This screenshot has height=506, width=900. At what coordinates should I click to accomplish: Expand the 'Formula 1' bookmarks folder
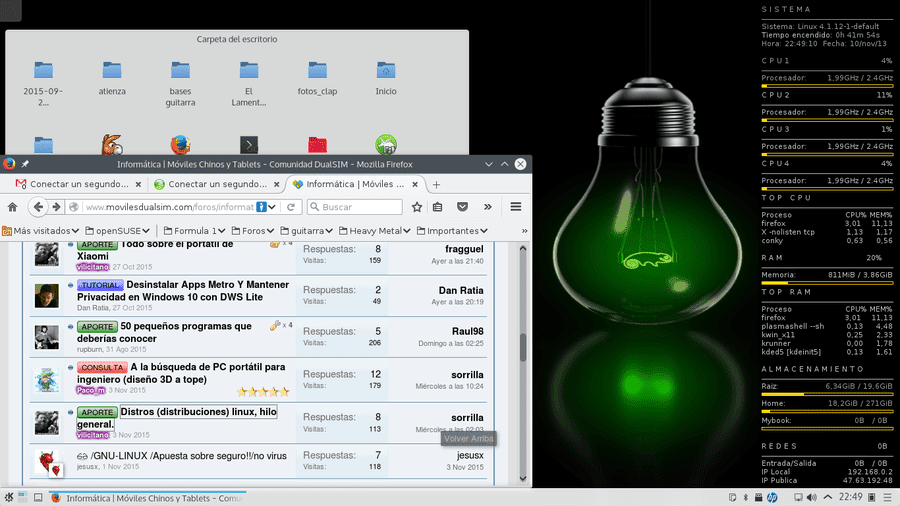195,231
